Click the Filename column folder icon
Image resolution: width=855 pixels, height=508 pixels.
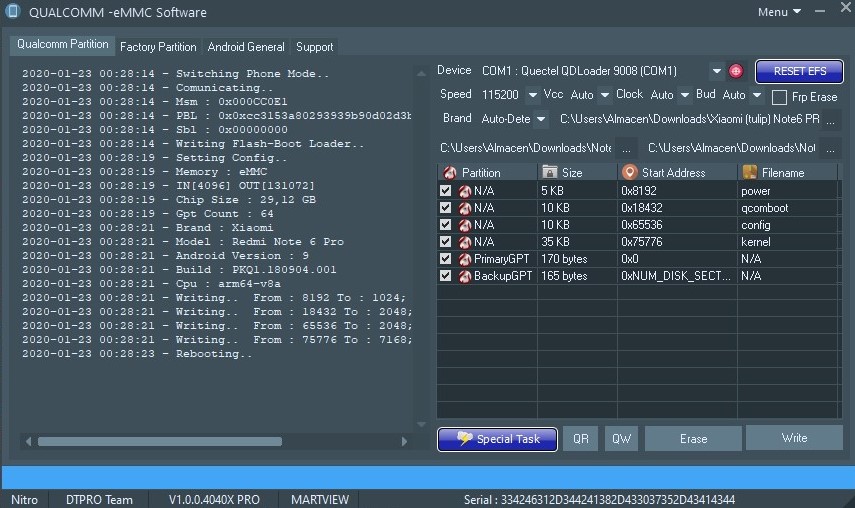point(750,172)
